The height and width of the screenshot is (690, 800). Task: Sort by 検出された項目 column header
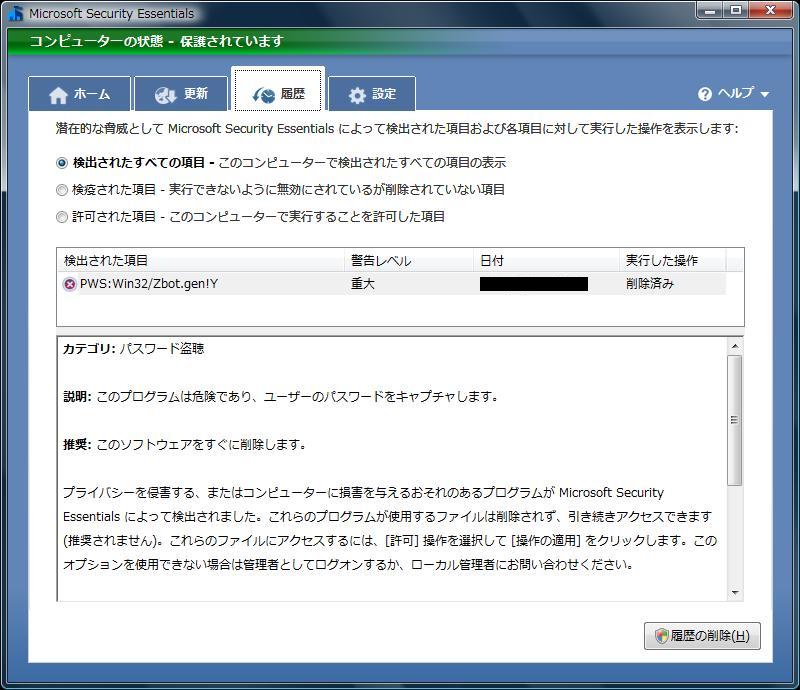201,260
